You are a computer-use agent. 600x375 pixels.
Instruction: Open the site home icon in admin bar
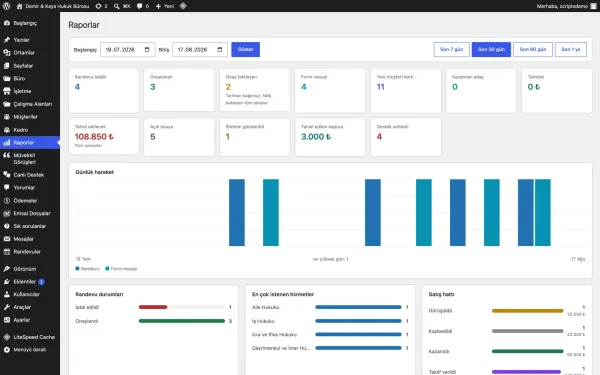[x=20, y=6]
